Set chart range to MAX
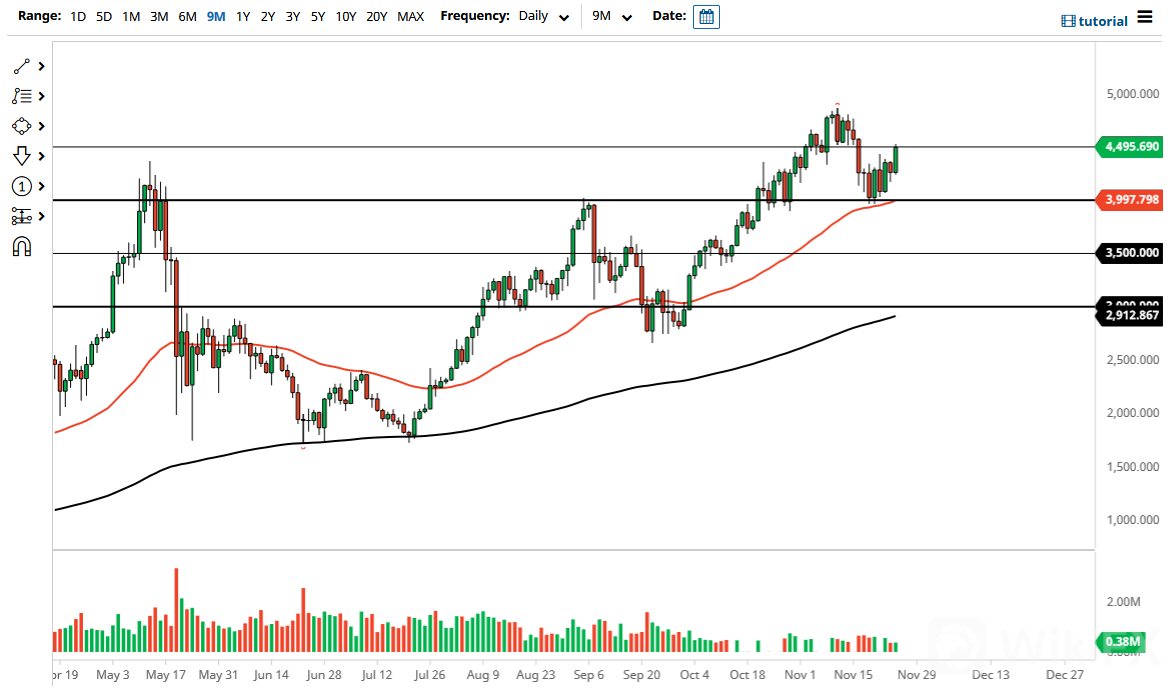The height and width of the screenshot is (696, 1172). pyautogui.click(x=410, y=17)
